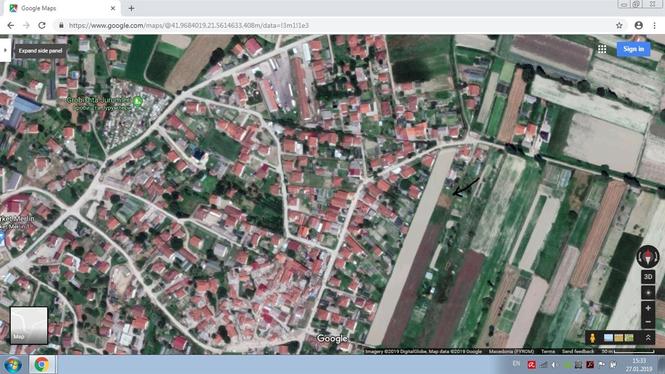Close the Google Maps tab
This screenshot has height=374, width=665.
[x=113, y=8]
